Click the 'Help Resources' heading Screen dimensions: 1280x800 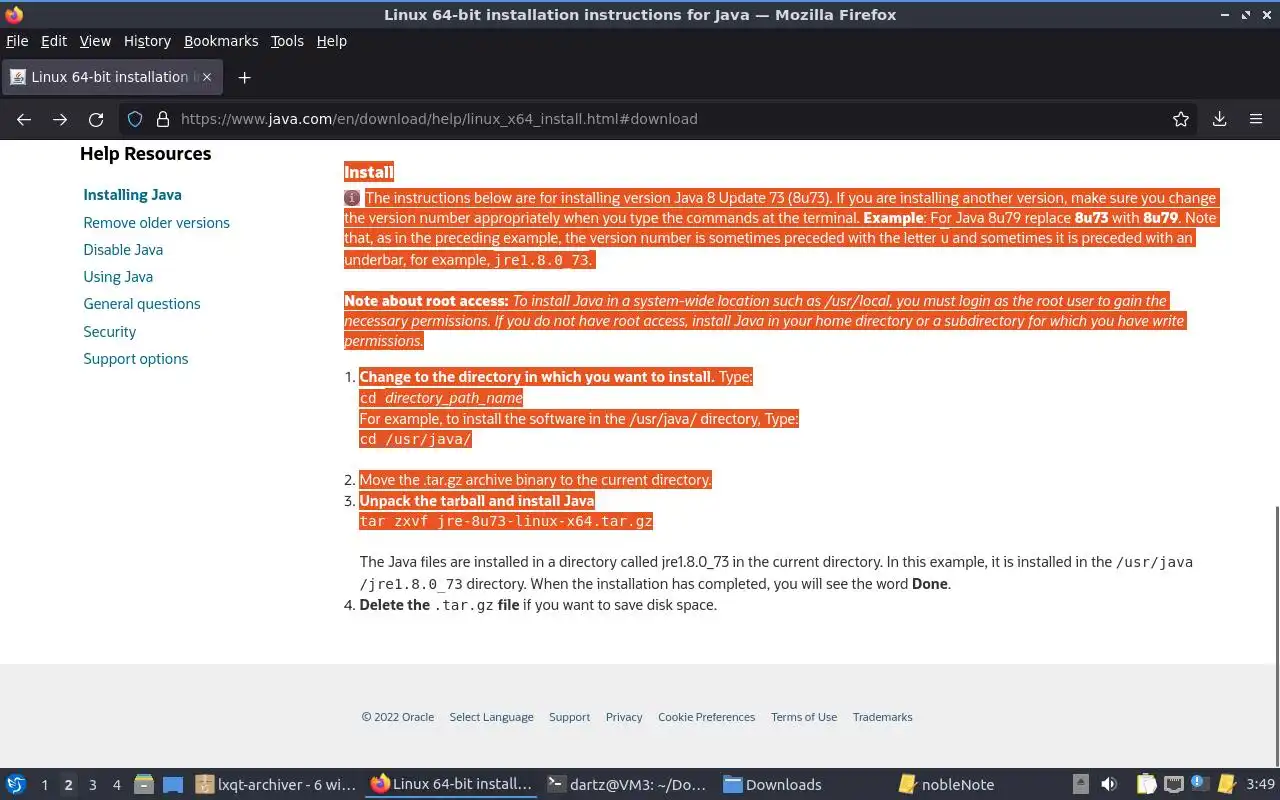(x=146, y=154)
